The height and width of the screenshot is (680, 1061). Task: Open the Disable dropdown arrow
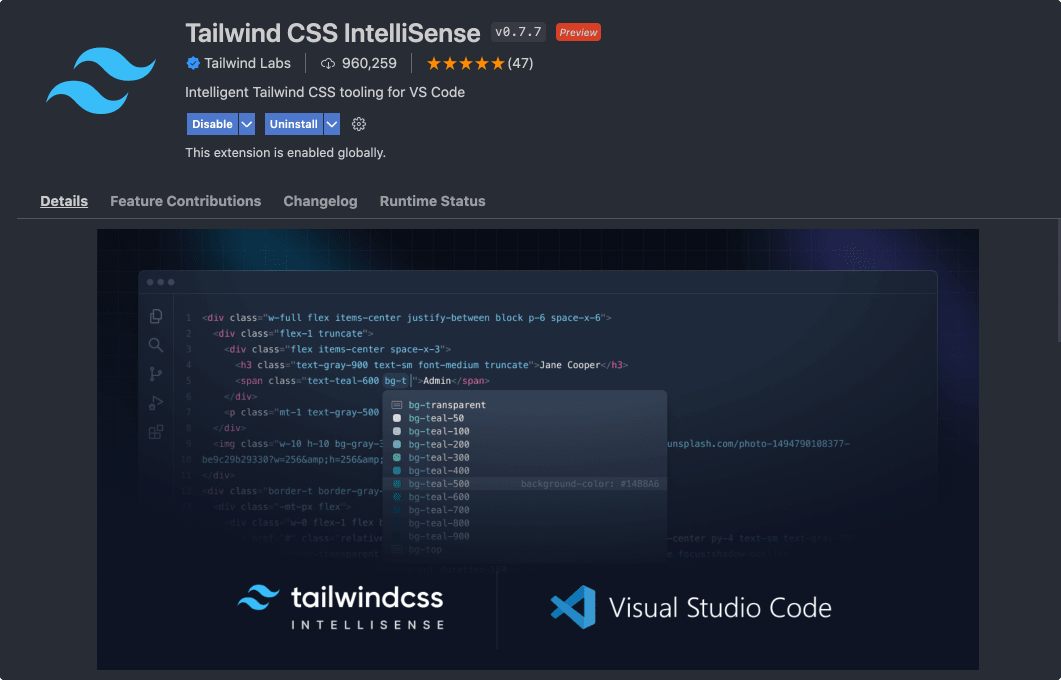point(247,124)
